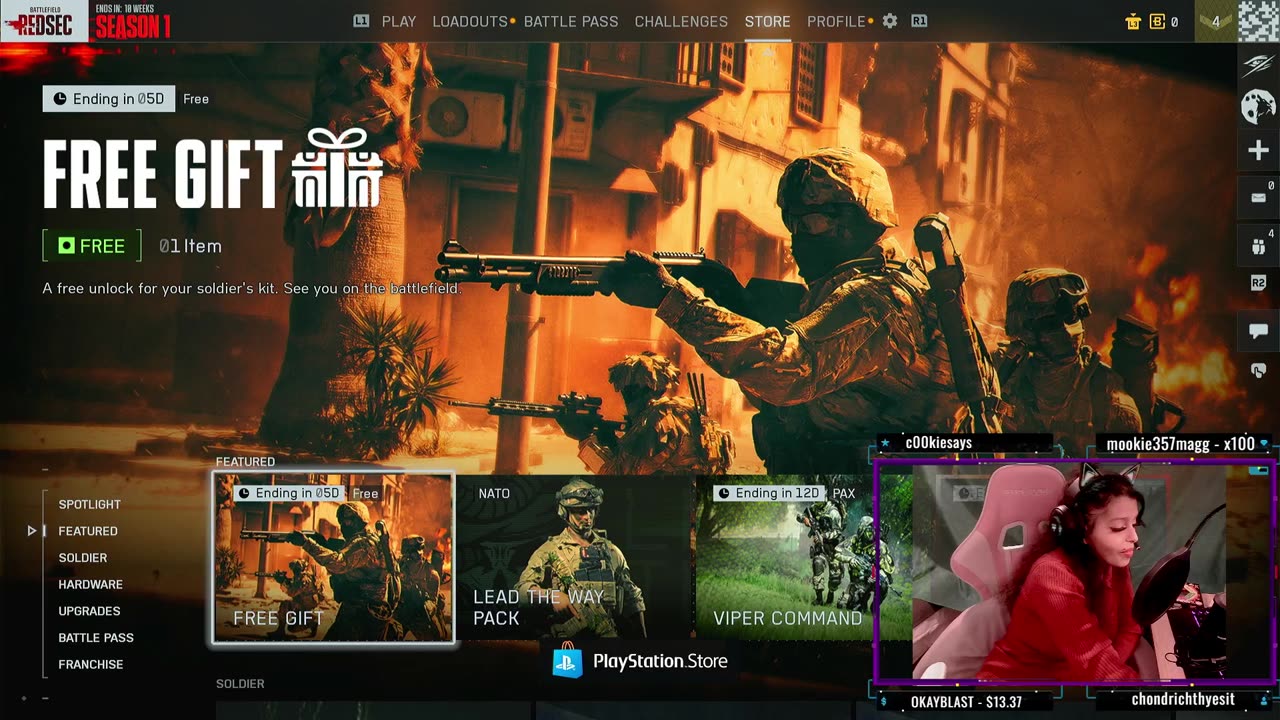Screen dimensions: 1280x720
Task: Click the R1 shoulder button icon
Action: pyautogui.click(x=919, y=21)
